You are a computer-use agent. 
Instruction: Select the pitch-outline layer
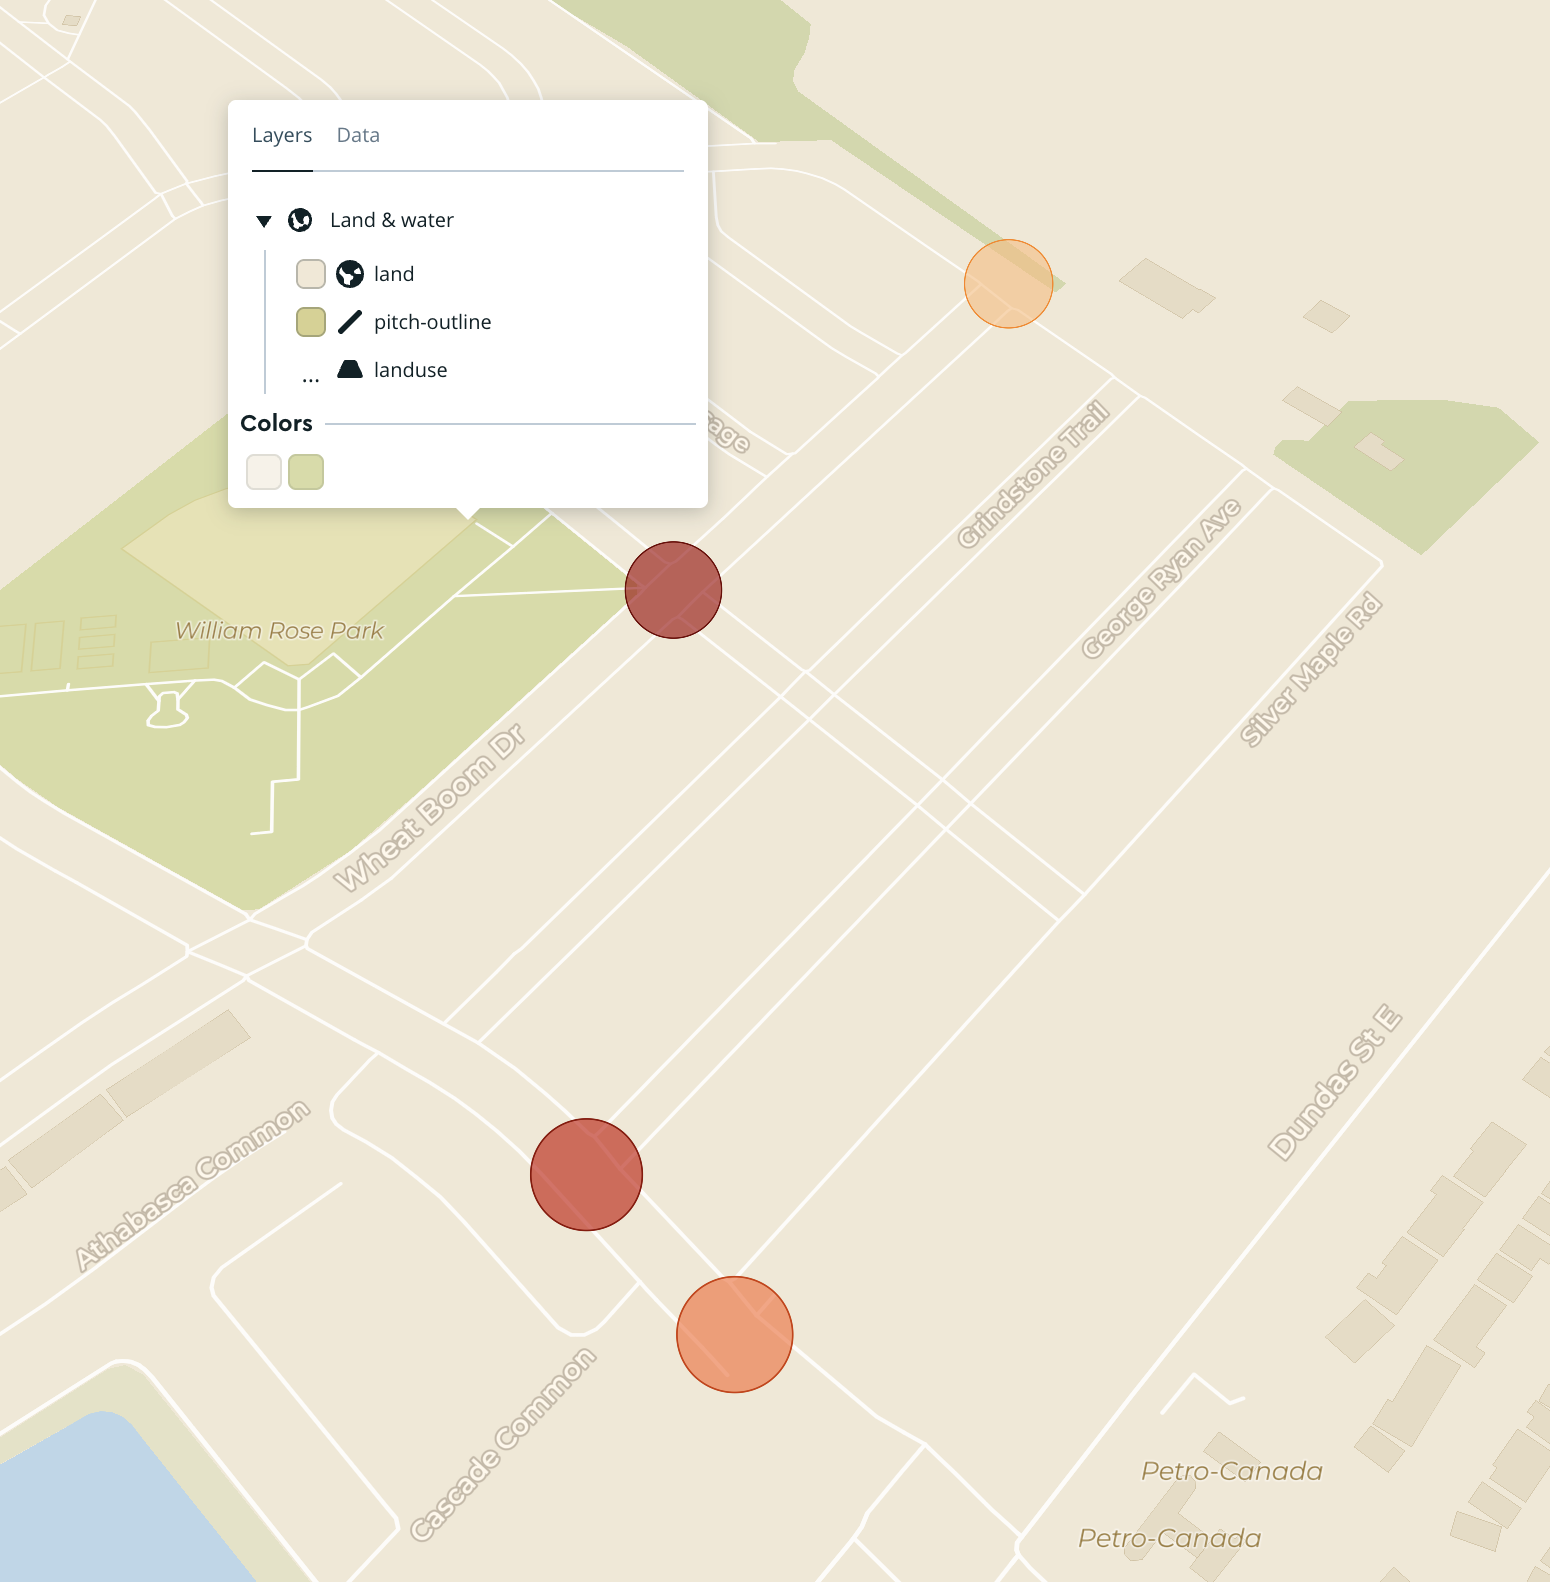(433, 322)
